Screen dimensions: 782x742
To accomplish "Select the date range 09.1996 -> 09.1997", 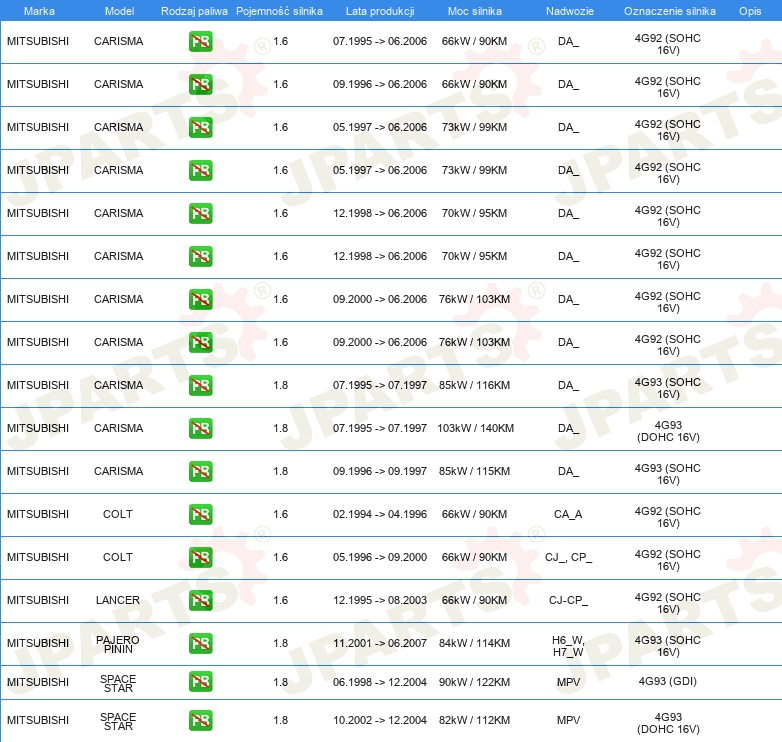I will point(380,471).
